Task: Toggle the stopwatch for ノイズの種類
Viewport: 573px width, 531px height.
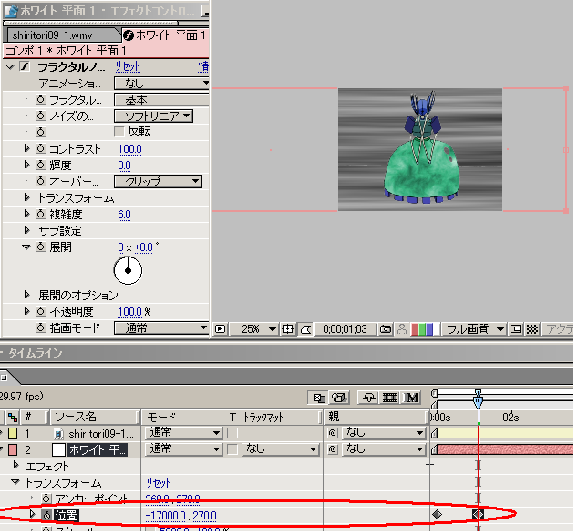Action: [x=41, y=116]
